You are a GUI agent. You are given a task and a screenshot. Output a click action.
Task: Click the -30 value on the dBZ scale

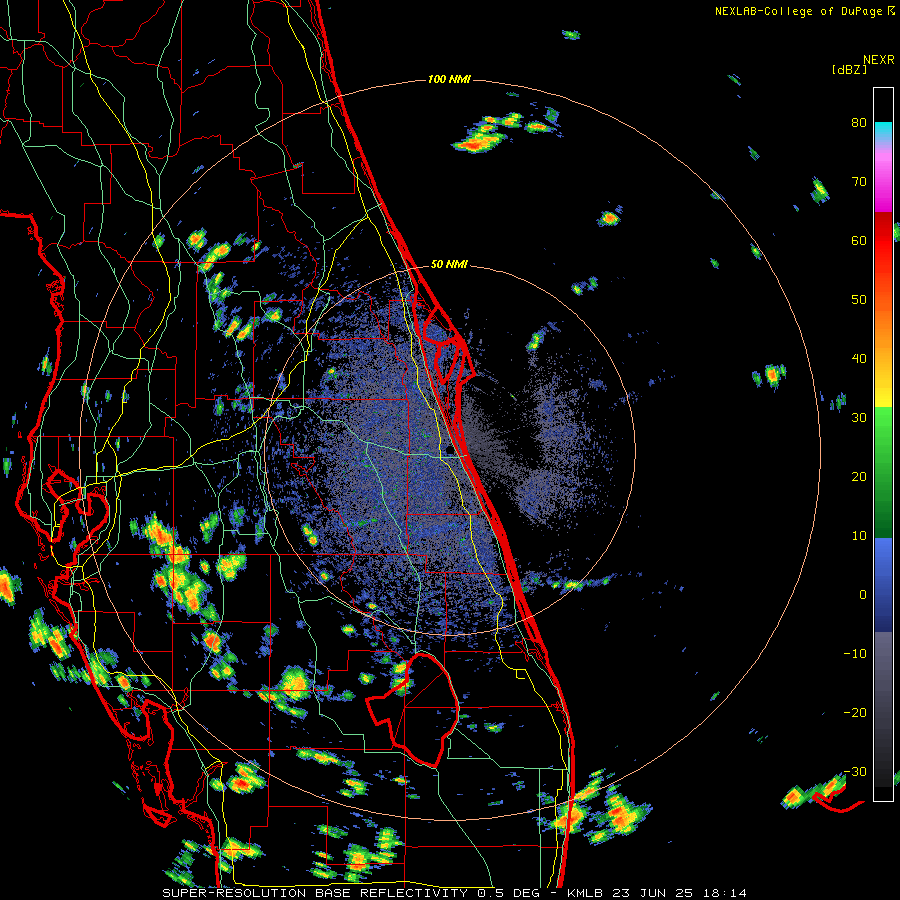(x=855, y=772)
